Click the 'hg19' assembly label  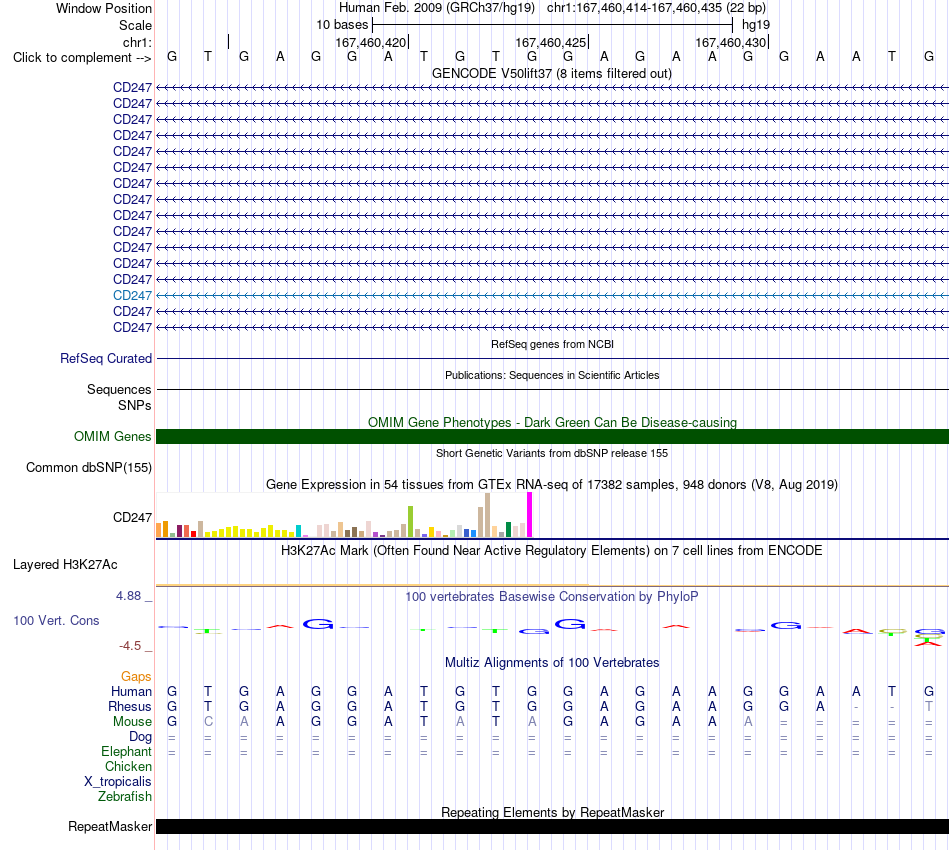756,25
